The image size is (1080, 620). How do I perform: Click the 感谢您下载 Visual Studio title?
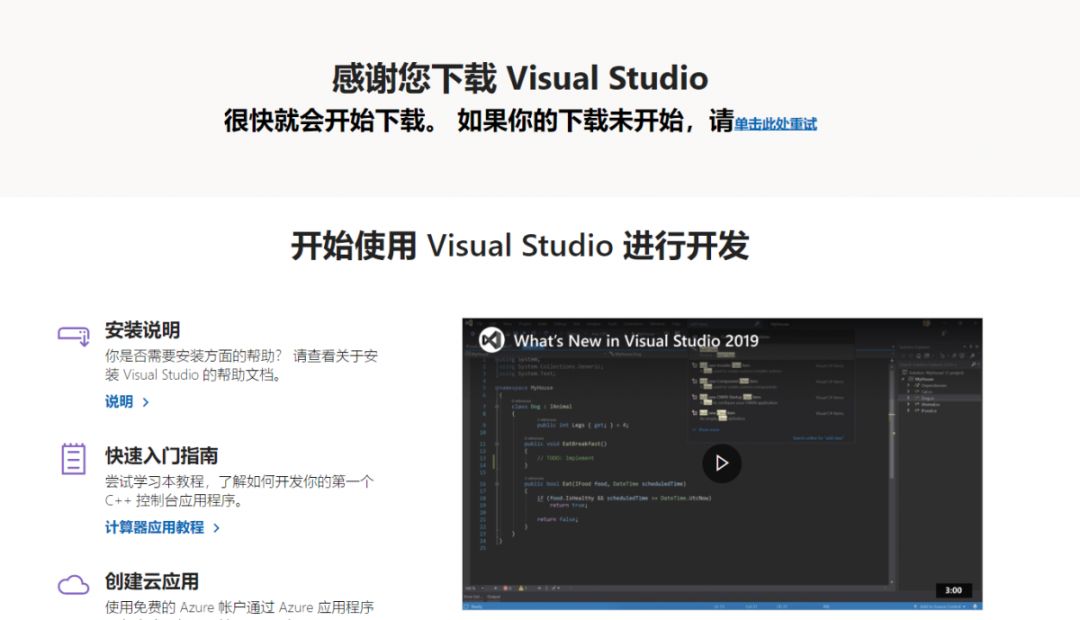click(x=520, y=78)
